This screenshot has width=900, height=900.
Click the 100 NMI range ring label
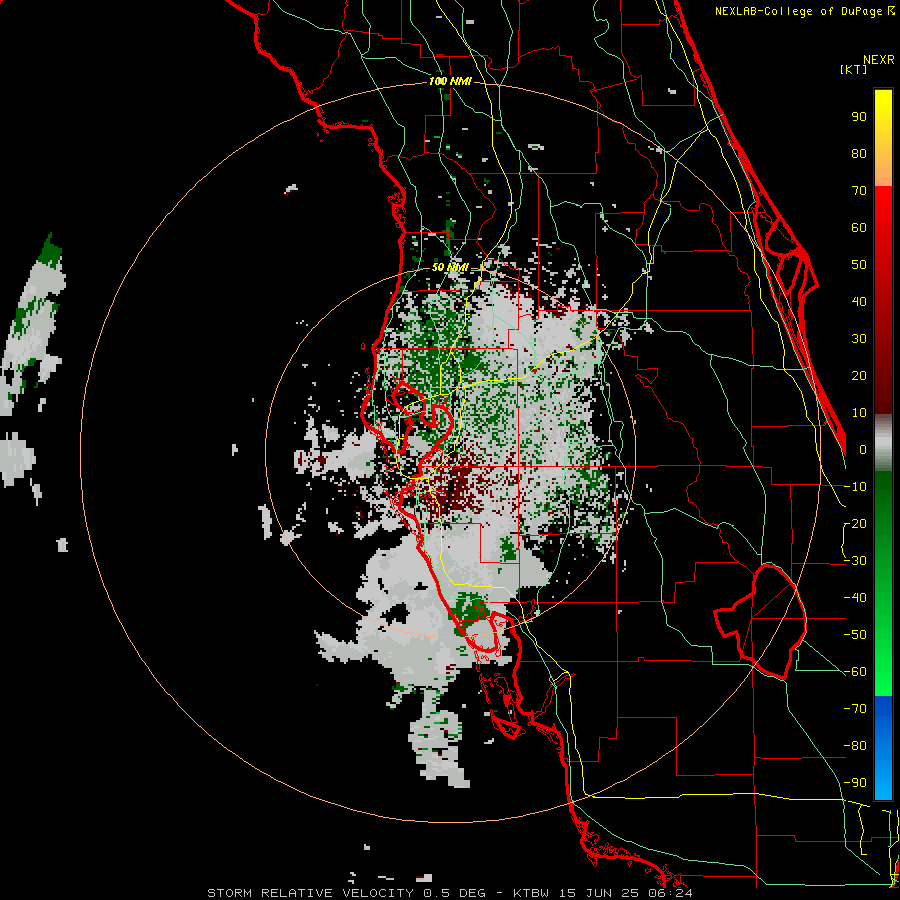[x=450, y=81]
